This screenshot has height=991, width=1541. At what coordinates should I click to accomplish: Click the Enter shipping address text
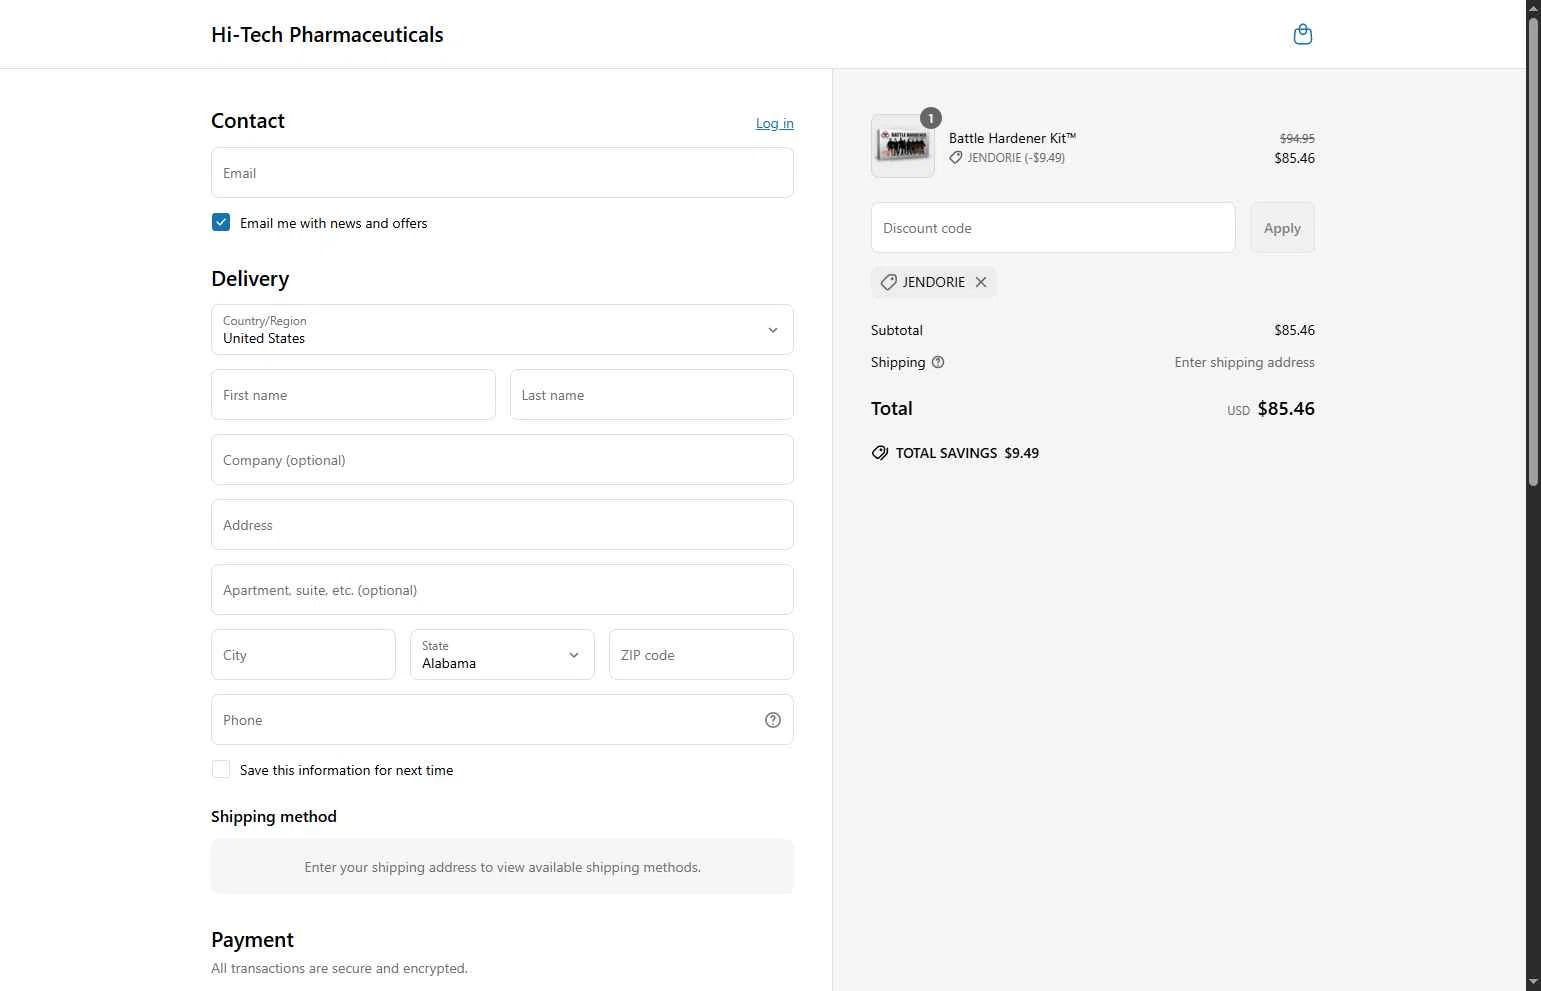click(1244, 362)
